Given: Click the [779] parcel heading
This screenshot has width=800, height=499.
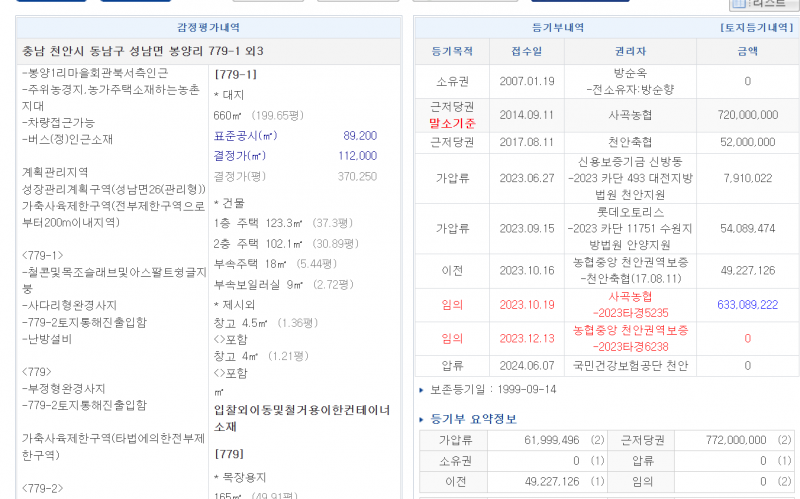Looking at the screenshot, I should pyautogui.click(x=229, y=454).
